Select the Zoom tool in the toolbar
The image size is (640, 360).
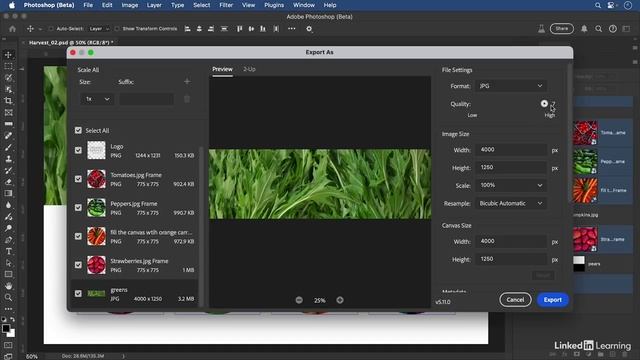[9, 298]
